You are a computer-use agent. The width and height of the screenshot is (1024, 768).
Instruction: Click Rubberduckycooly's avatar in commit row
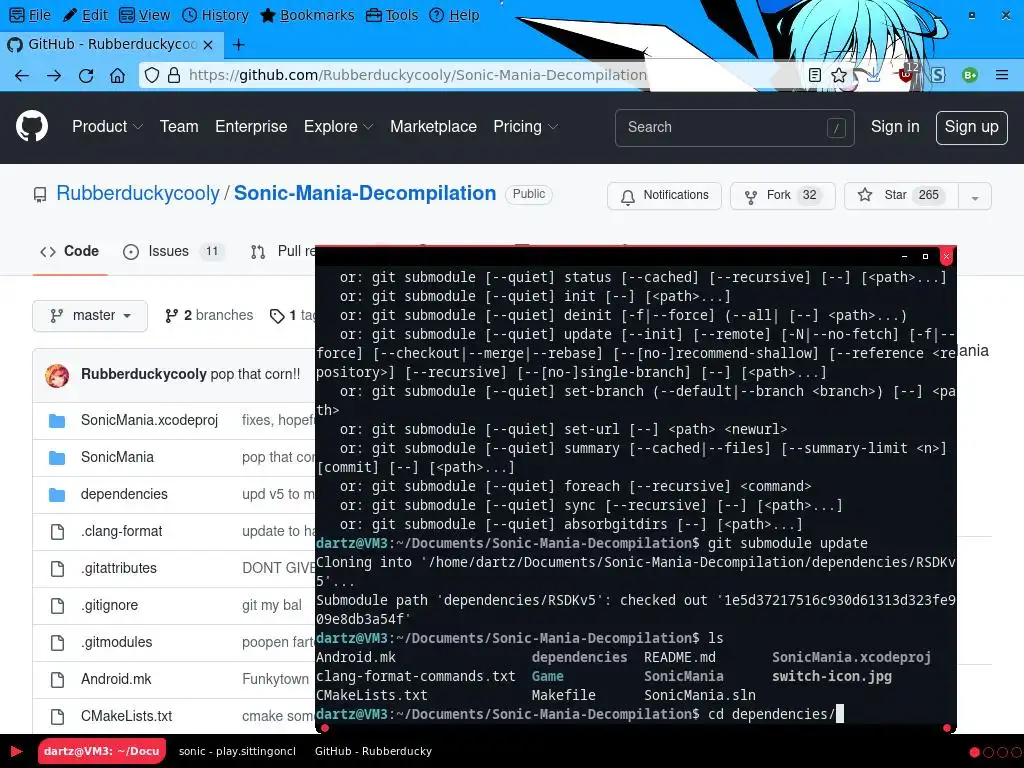coord(57,375)
